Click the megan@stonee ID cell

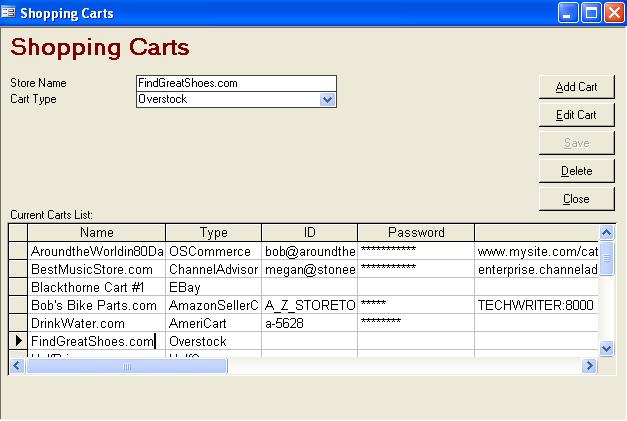(x=310, y=269)
